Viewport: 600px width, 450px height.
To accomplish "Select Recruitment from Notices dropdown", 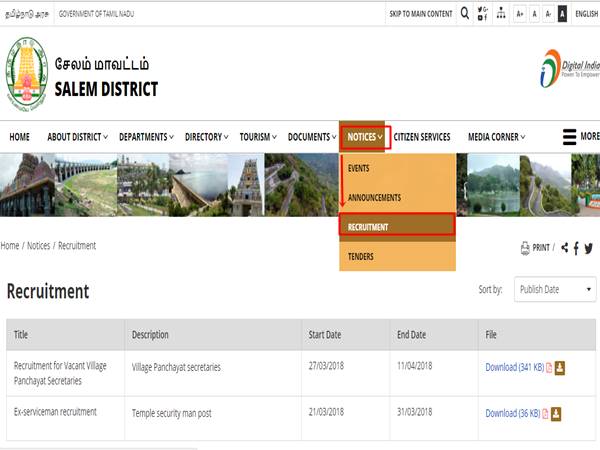I will tap(397, 227).
